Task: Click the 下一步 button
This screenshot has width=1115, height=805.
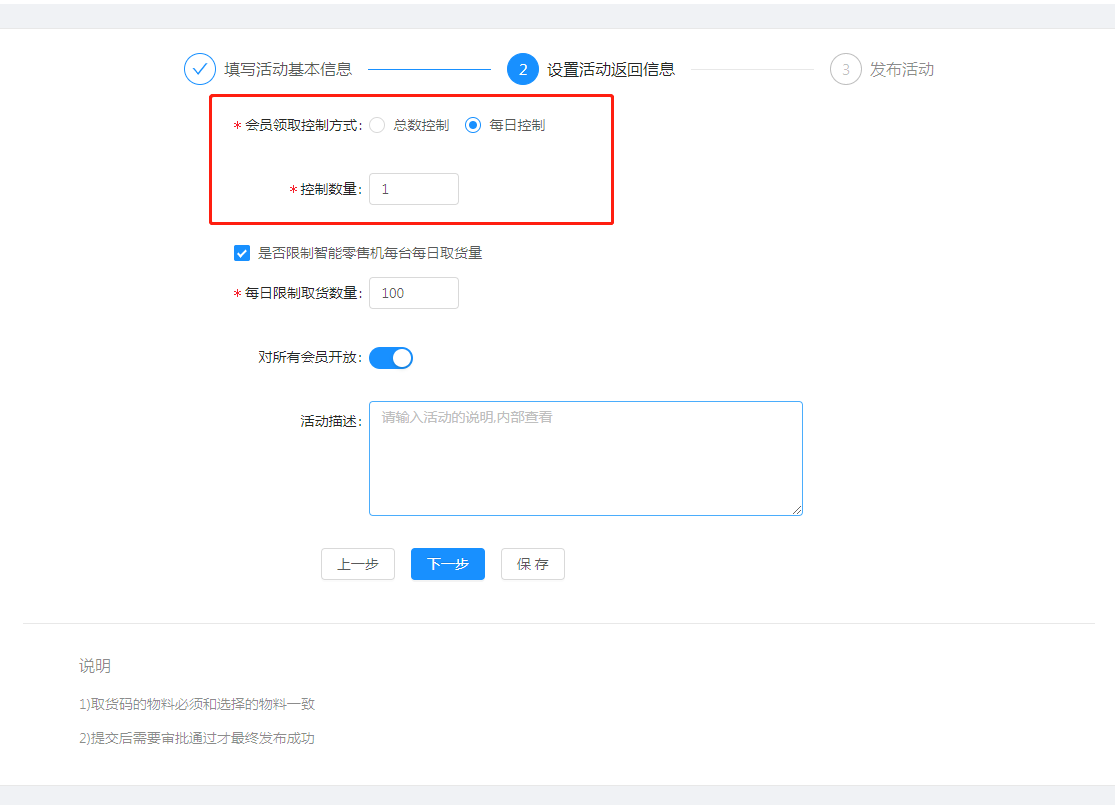Action: click(448, 564)
